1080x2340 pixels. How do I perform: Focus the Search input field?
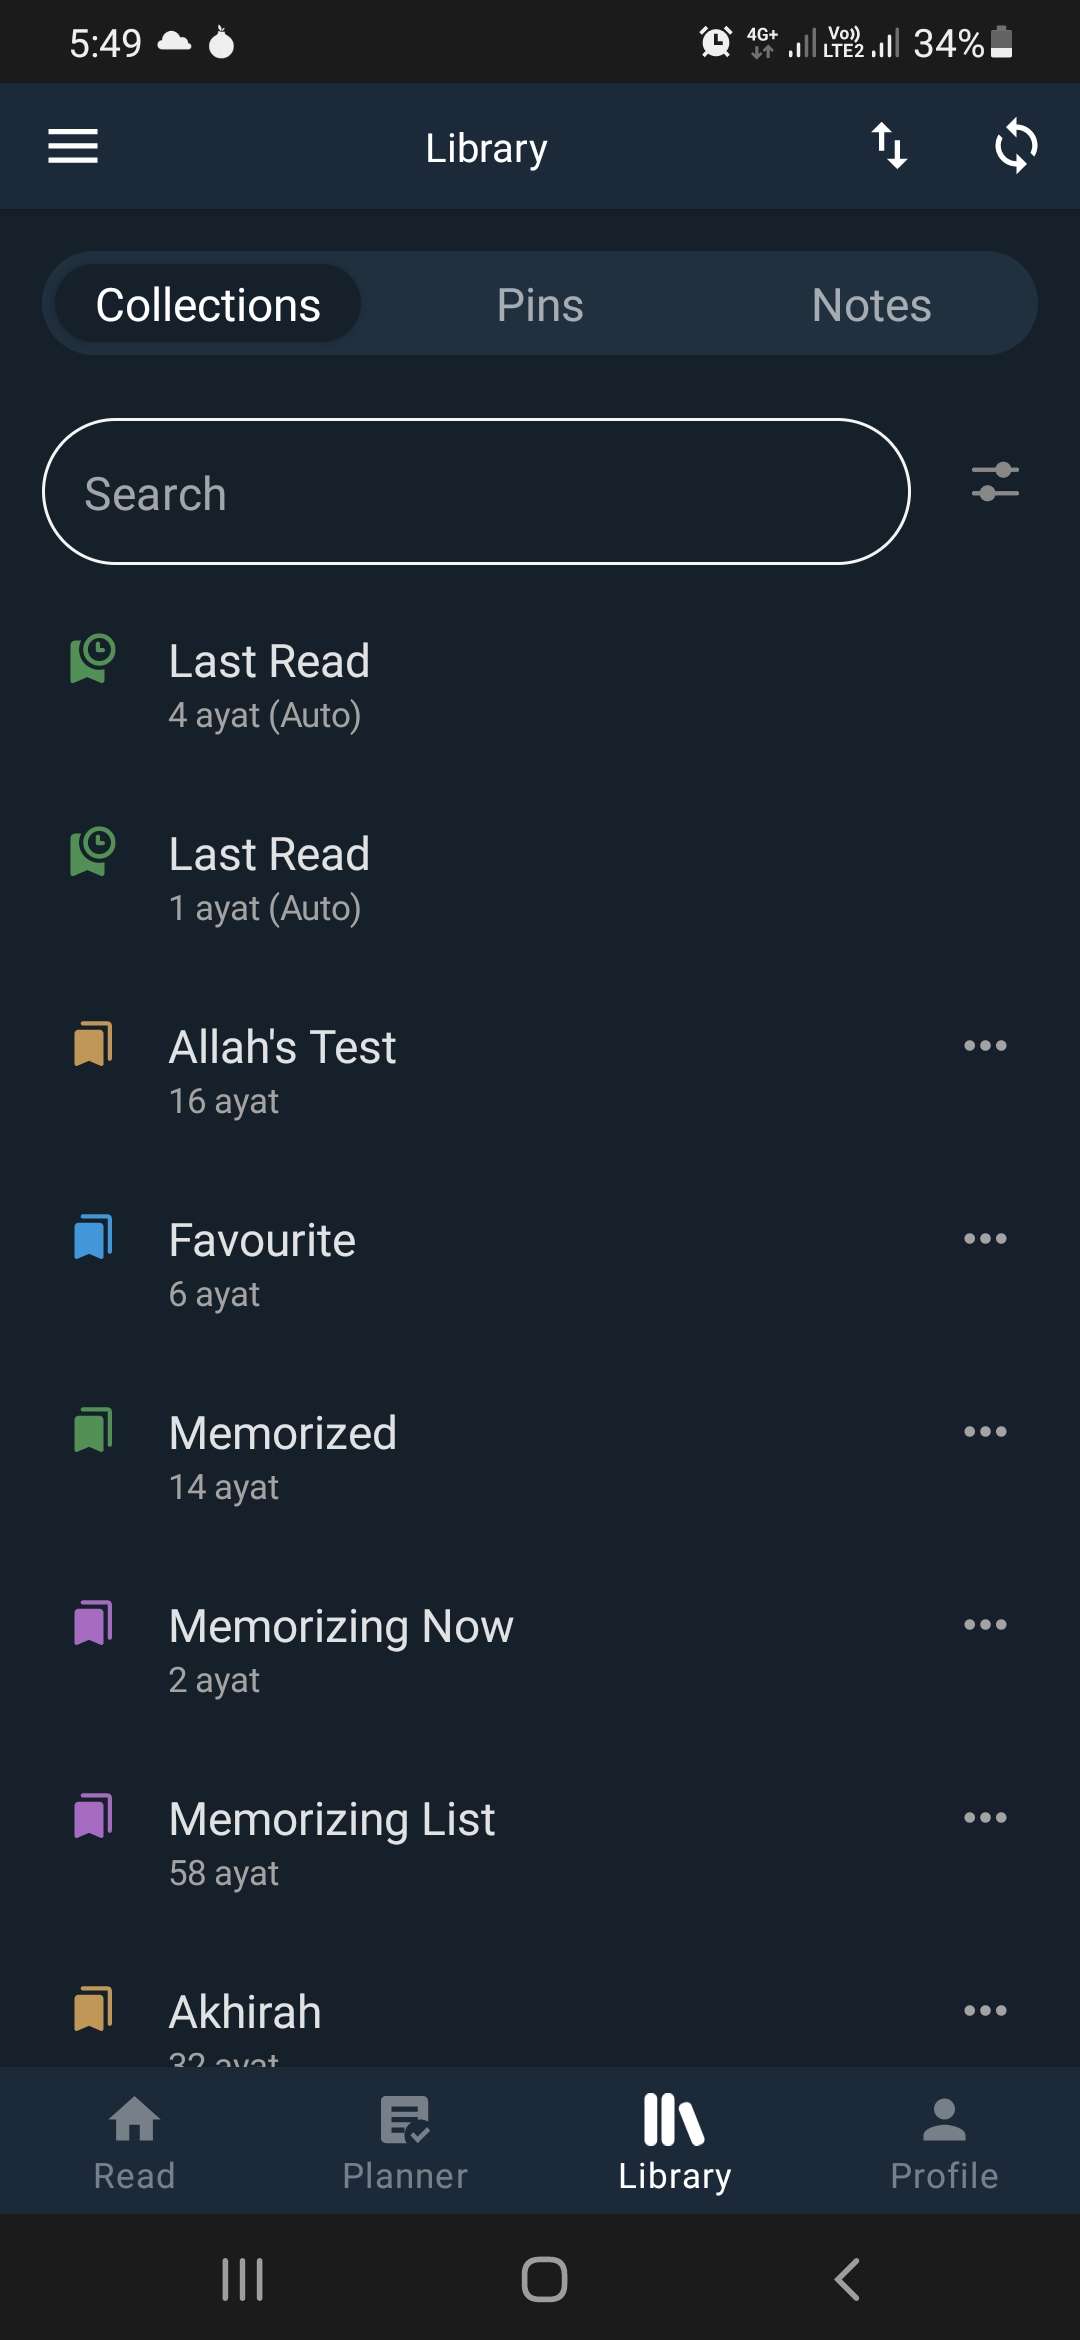[x=476, y=492]
